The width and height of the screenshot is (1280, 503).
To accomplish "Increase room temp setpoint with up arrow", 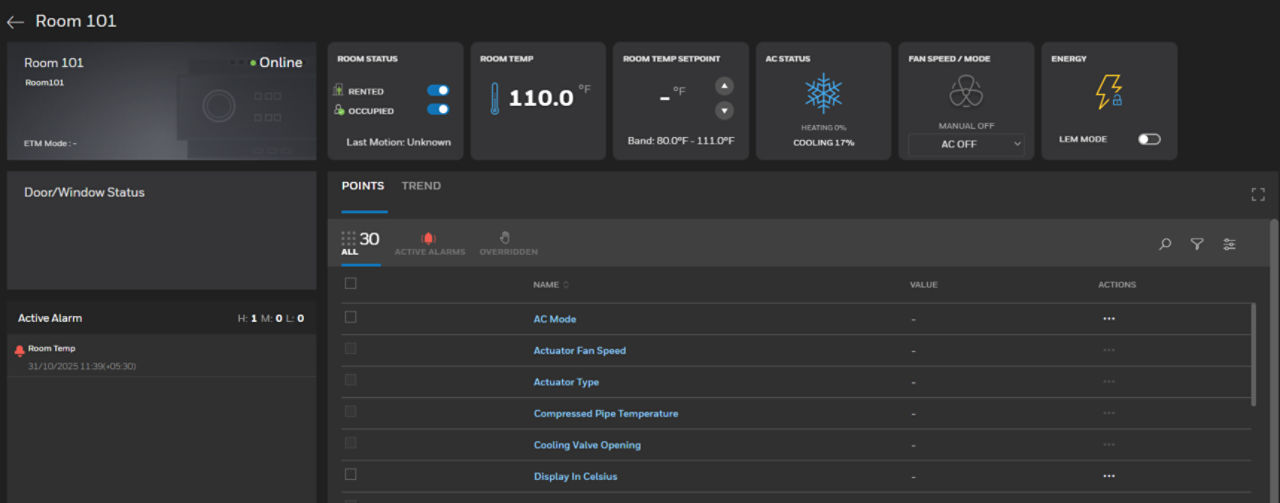I will 725,86.
